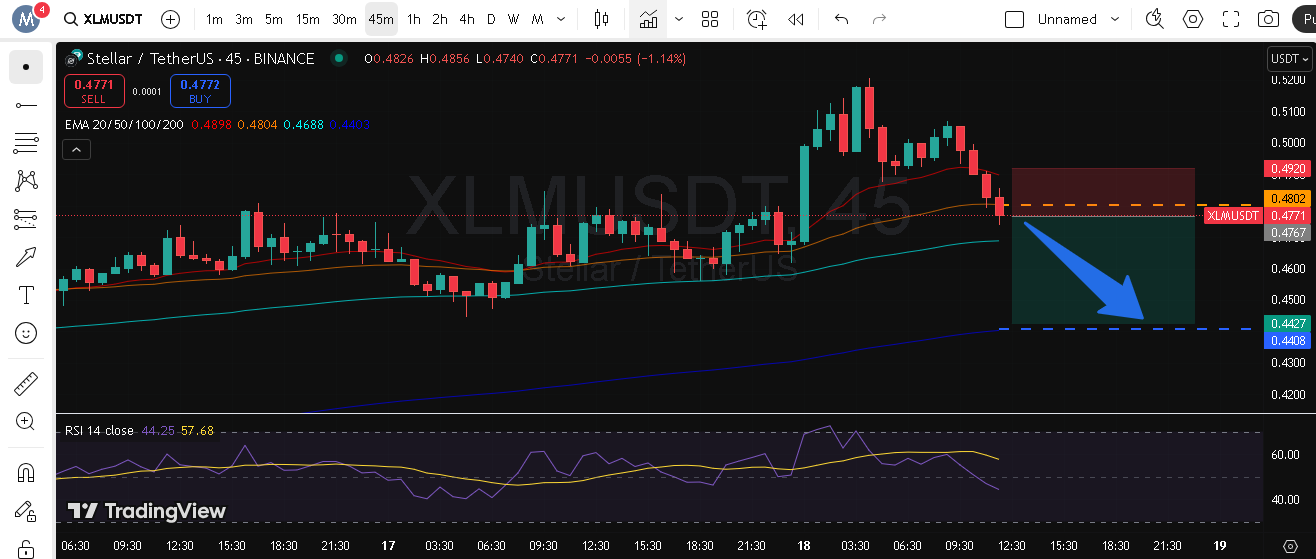Open forecasting and measurement tools
This screenshot has height=559, width=1316.
[26, 219]
